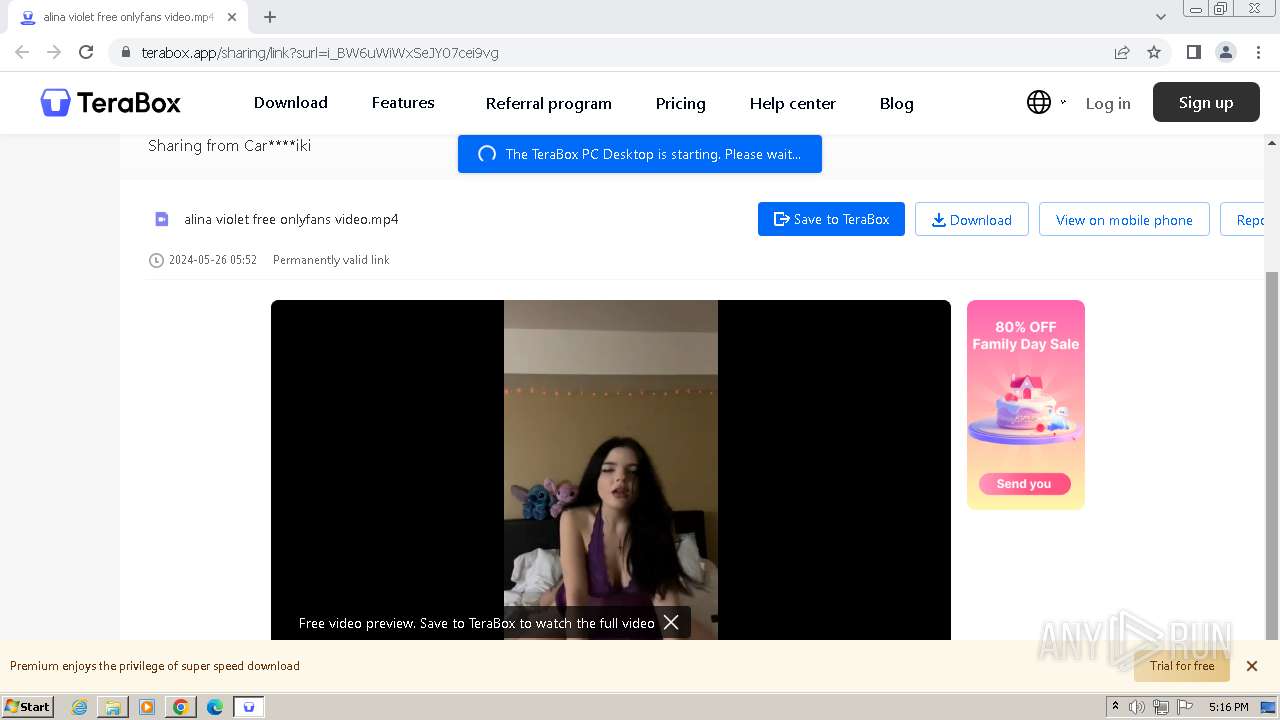The height and width of the screenshot is (720, 1280).
Task: Click the clock date icon
Action: pos(156,260)
